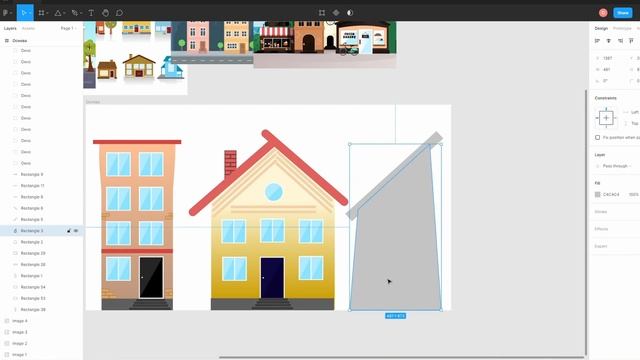Select the Pen tool

[74, 13]
